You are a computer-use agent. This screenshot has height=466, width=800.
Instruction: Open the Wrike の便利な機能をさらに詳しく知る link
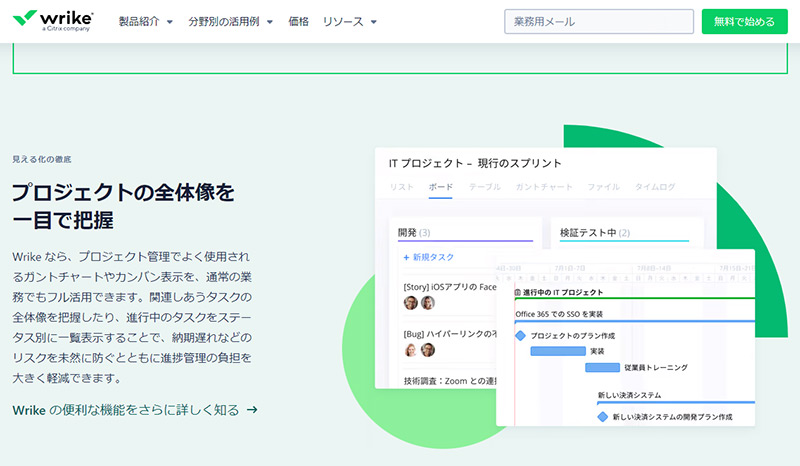(x=135, y=410)
